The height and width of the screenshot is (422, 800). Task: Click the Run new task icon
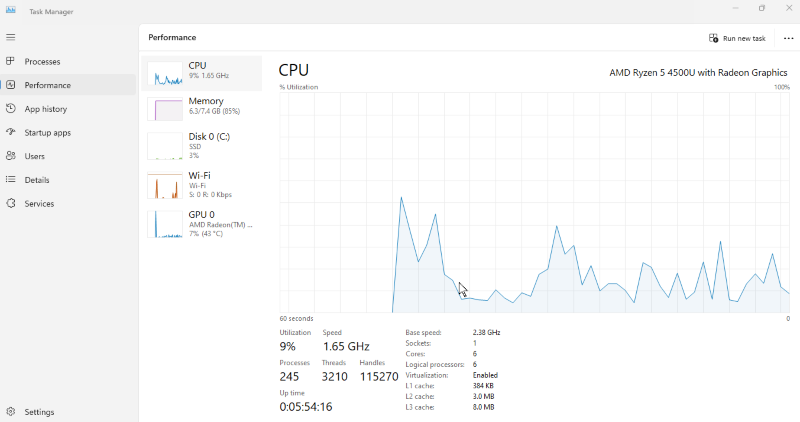click(x=713, y=38)
